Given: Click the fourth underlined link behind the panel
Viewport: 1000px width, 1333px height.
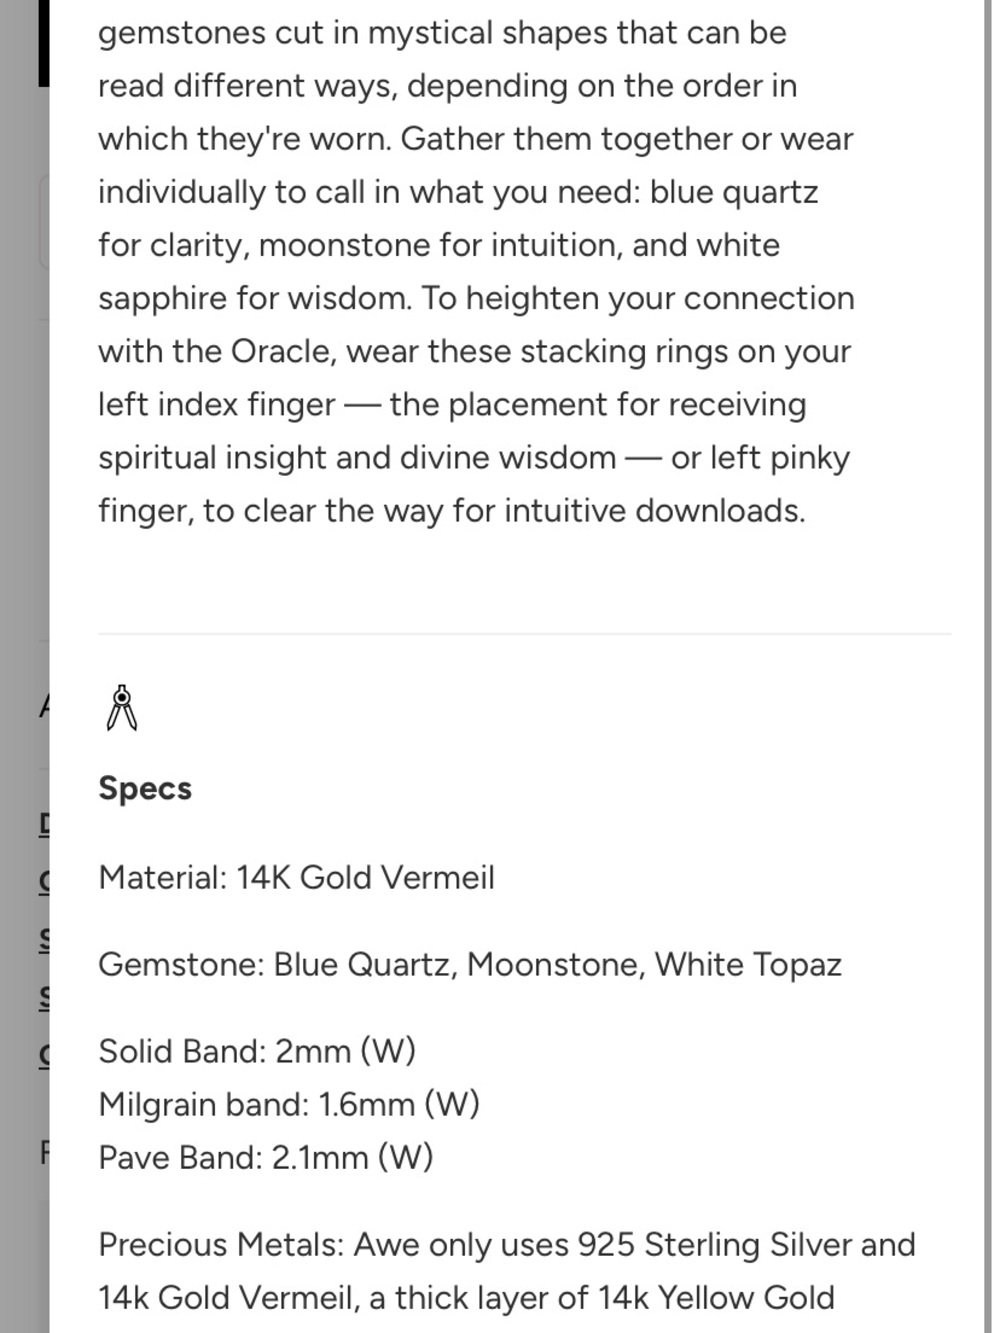Looking at the screenshot, I should pyautogui.click(x=44, y=997).
